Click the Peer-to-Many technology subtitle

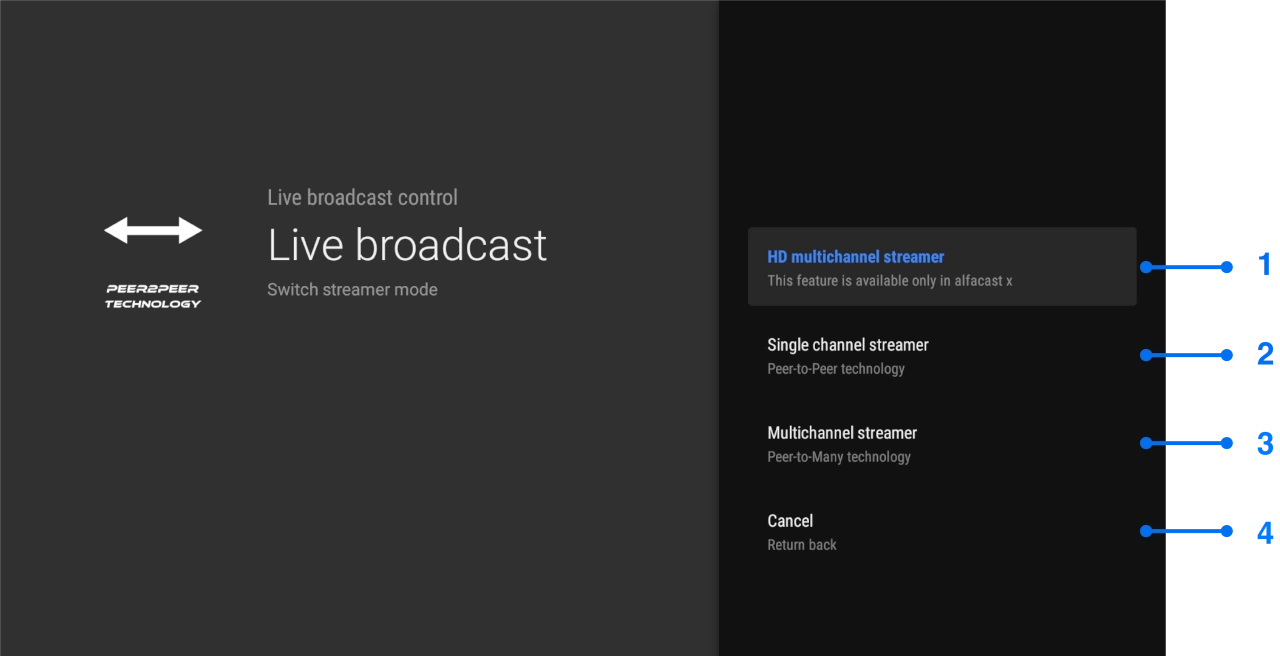click(x=839, y=457)
